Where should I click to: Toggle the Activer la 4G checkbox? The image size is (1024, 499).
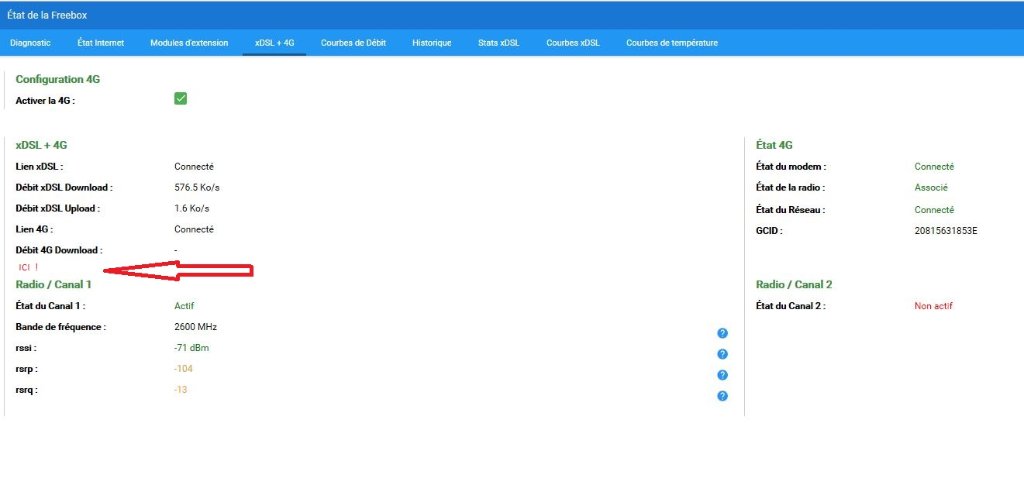181,98
